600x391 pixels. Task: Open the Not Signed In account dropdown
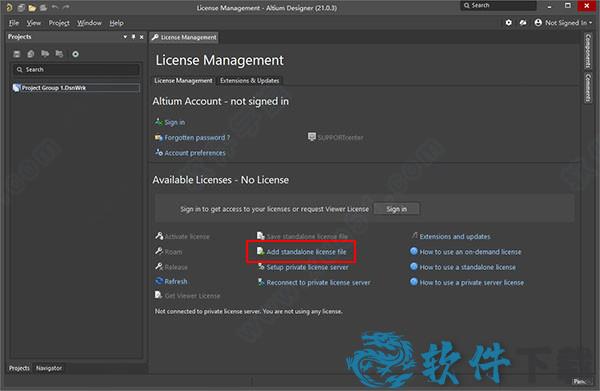pyautogui.click(x=563, y=23)
